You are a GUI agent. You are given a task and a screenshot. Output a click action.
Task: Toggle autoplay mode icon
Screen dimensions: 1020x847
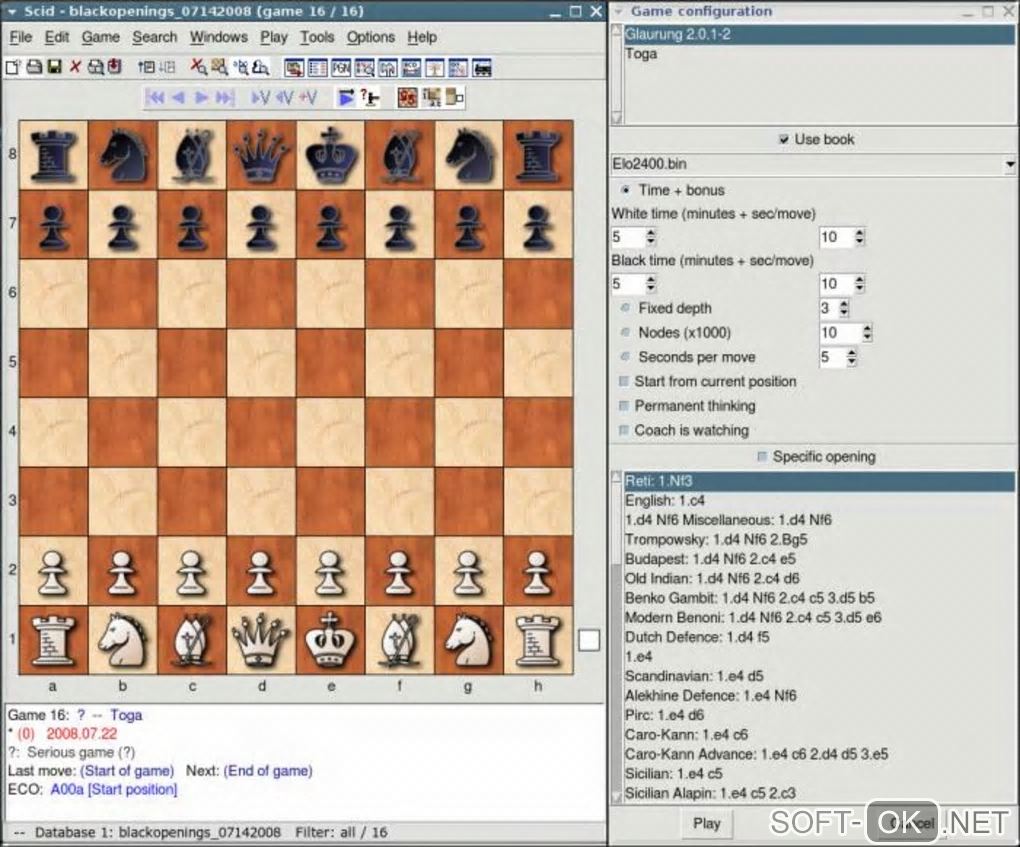coord(346,98)
